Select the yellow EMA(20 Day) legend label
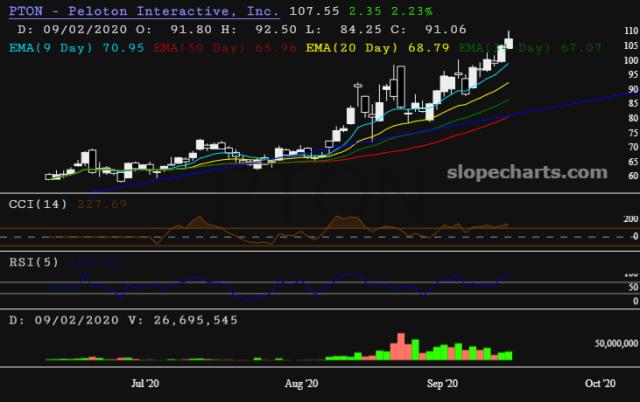Image resolution: width=640 pixels, height=402 pixels. (352, 48)
